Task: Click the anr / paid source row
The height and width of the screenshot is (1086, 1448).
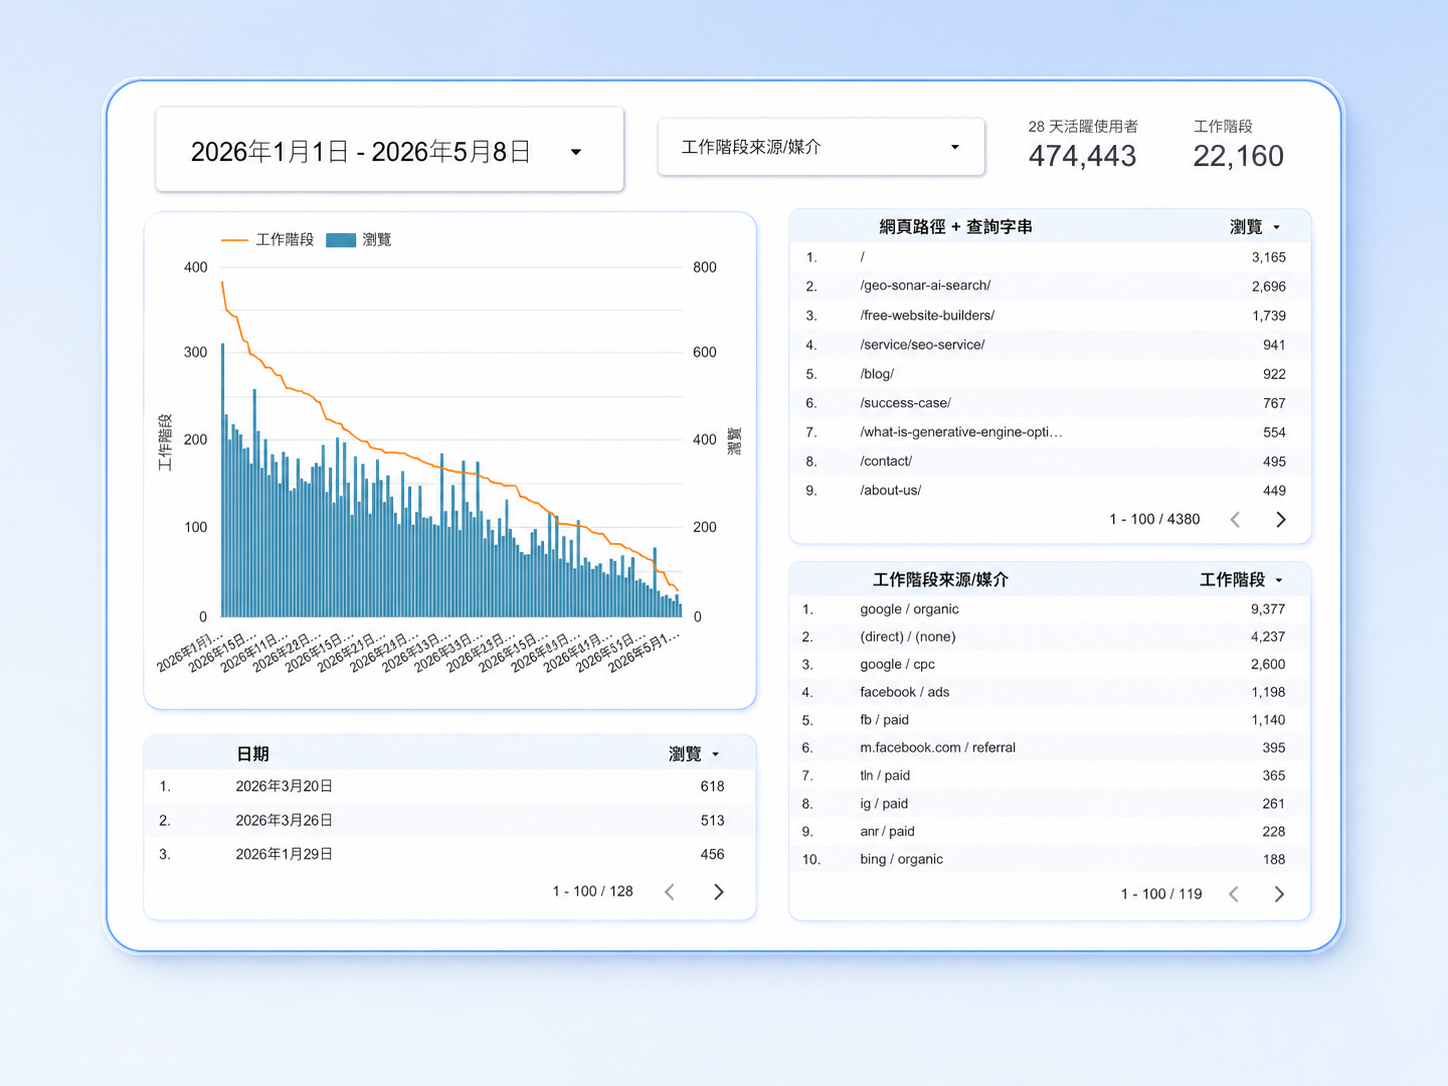Action: tap(1050, 831)
